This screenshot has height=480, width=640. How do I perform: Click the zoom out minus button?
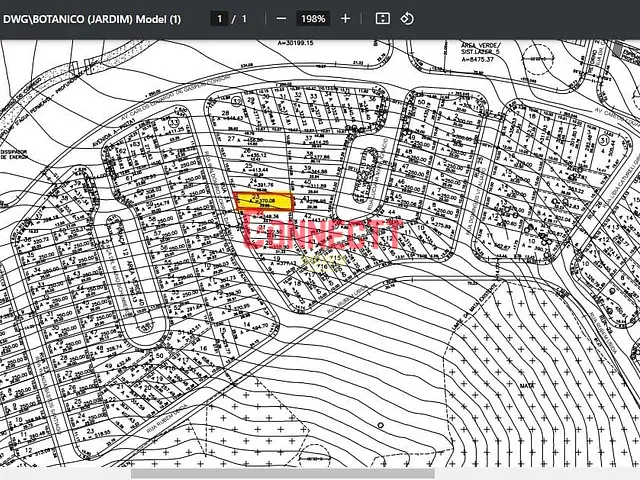[x=281, y=19]
